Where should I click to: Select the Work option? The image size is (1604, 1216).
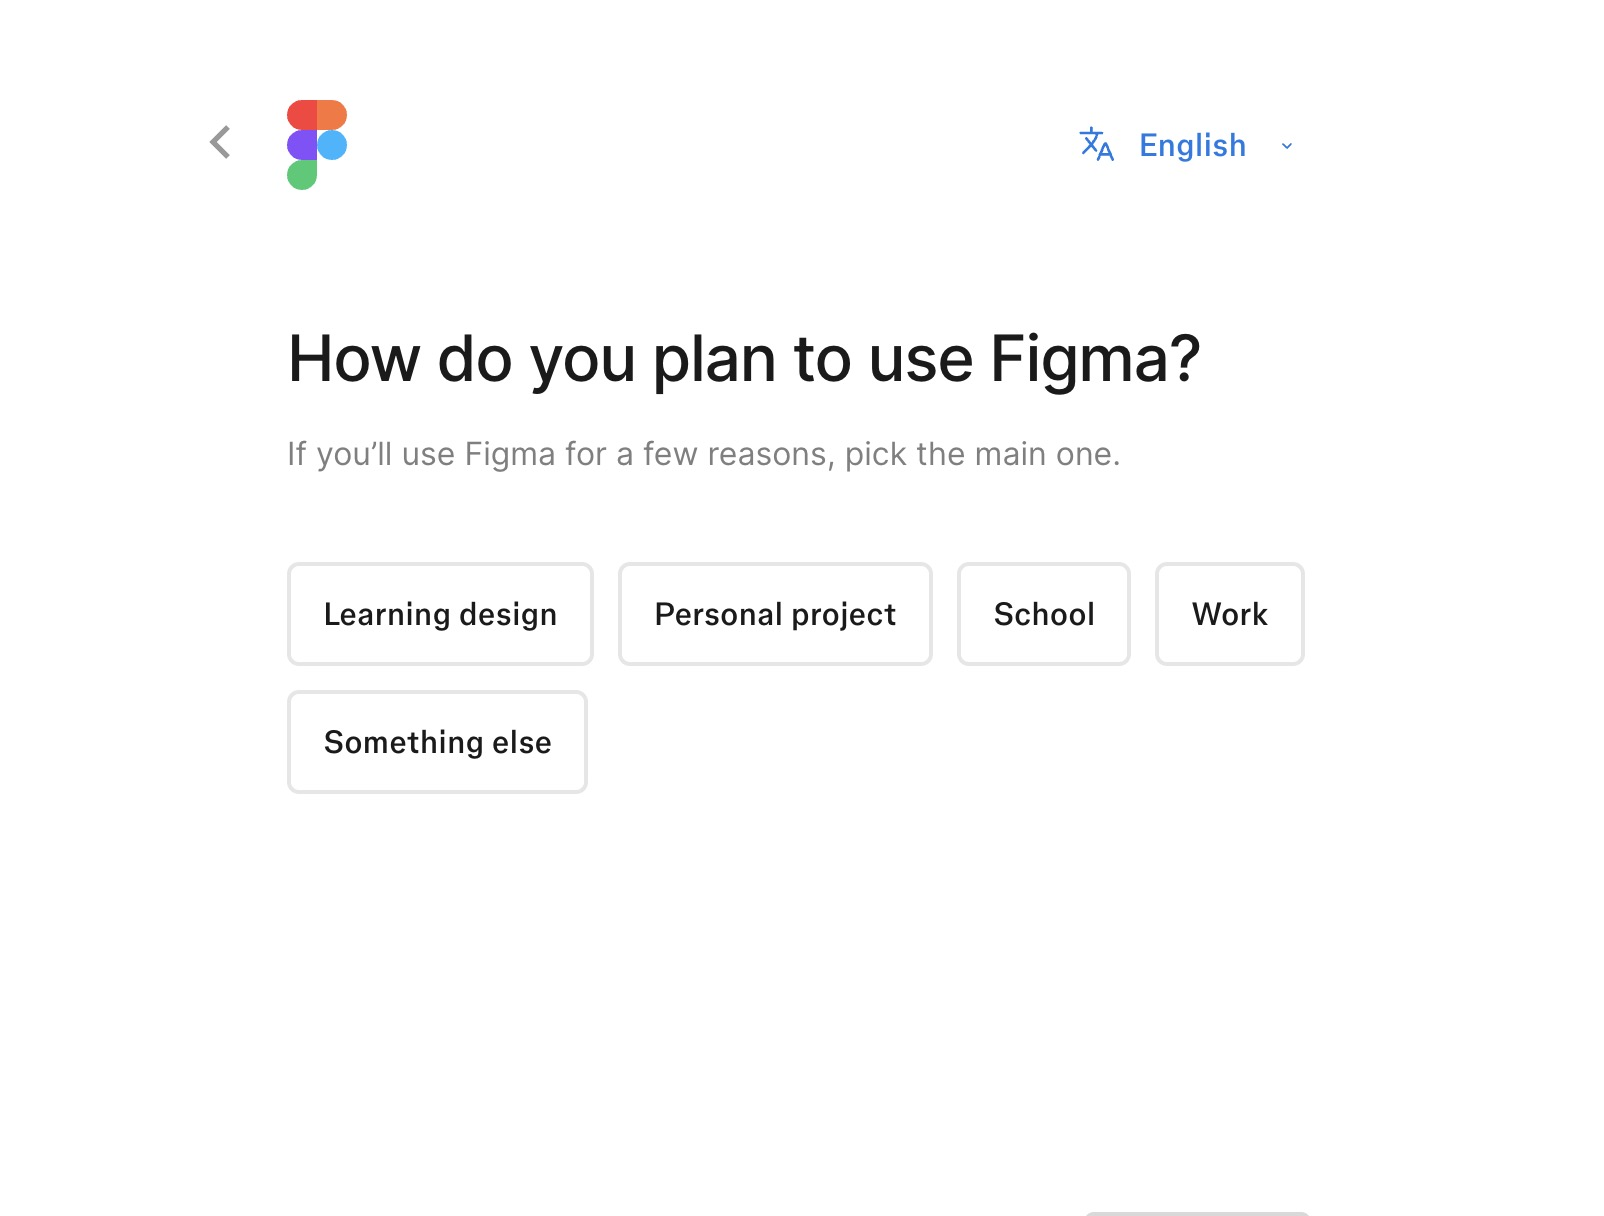1229,614
